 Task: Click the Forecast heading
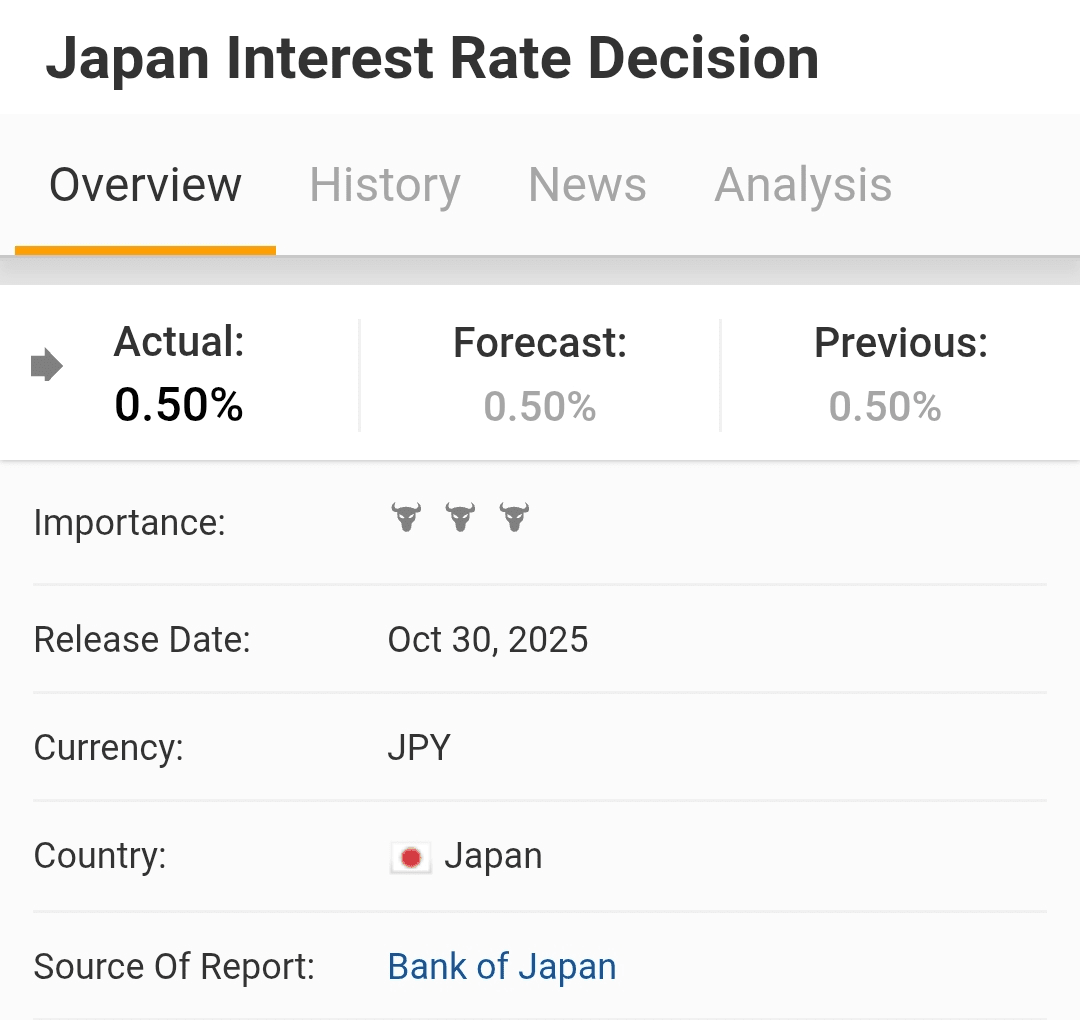(x=540, y=342)
